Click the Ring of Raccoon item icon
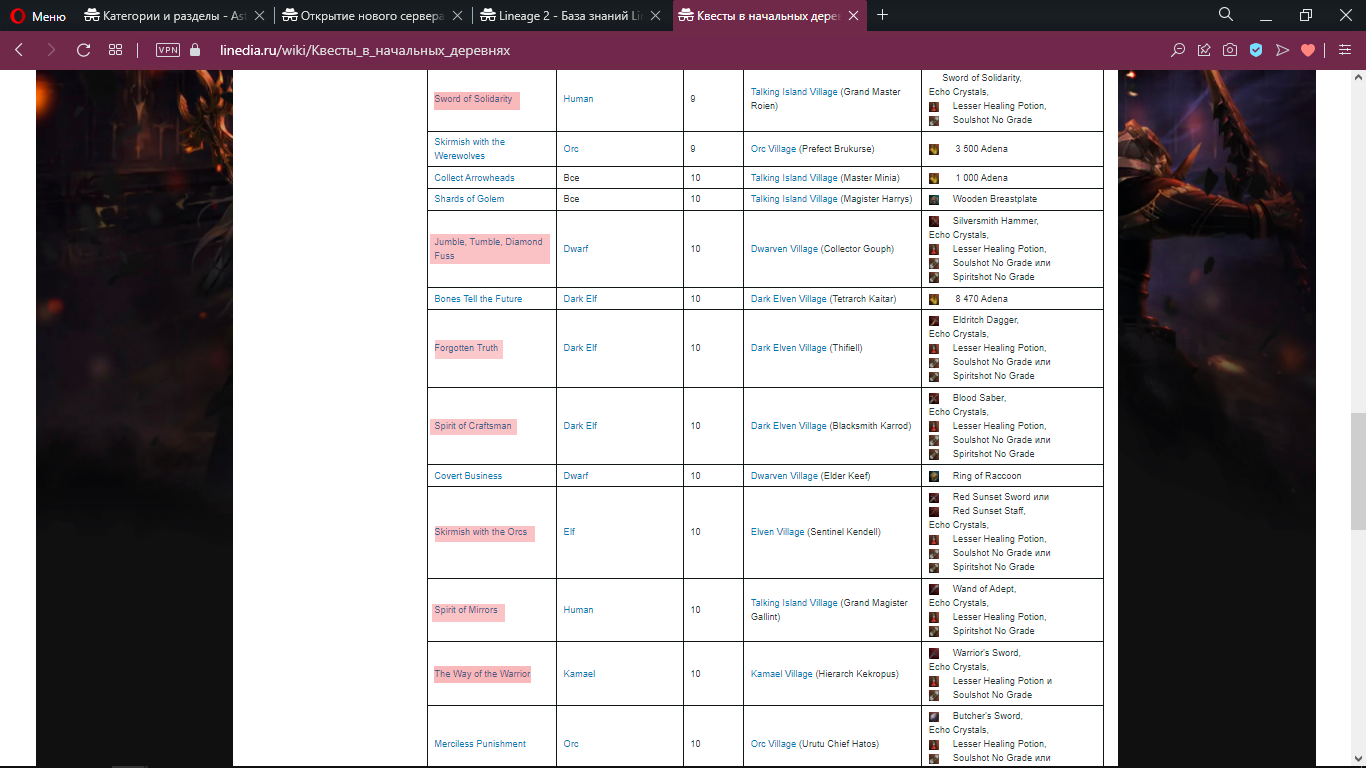The image size is (1366, 768). click(934, 476)
